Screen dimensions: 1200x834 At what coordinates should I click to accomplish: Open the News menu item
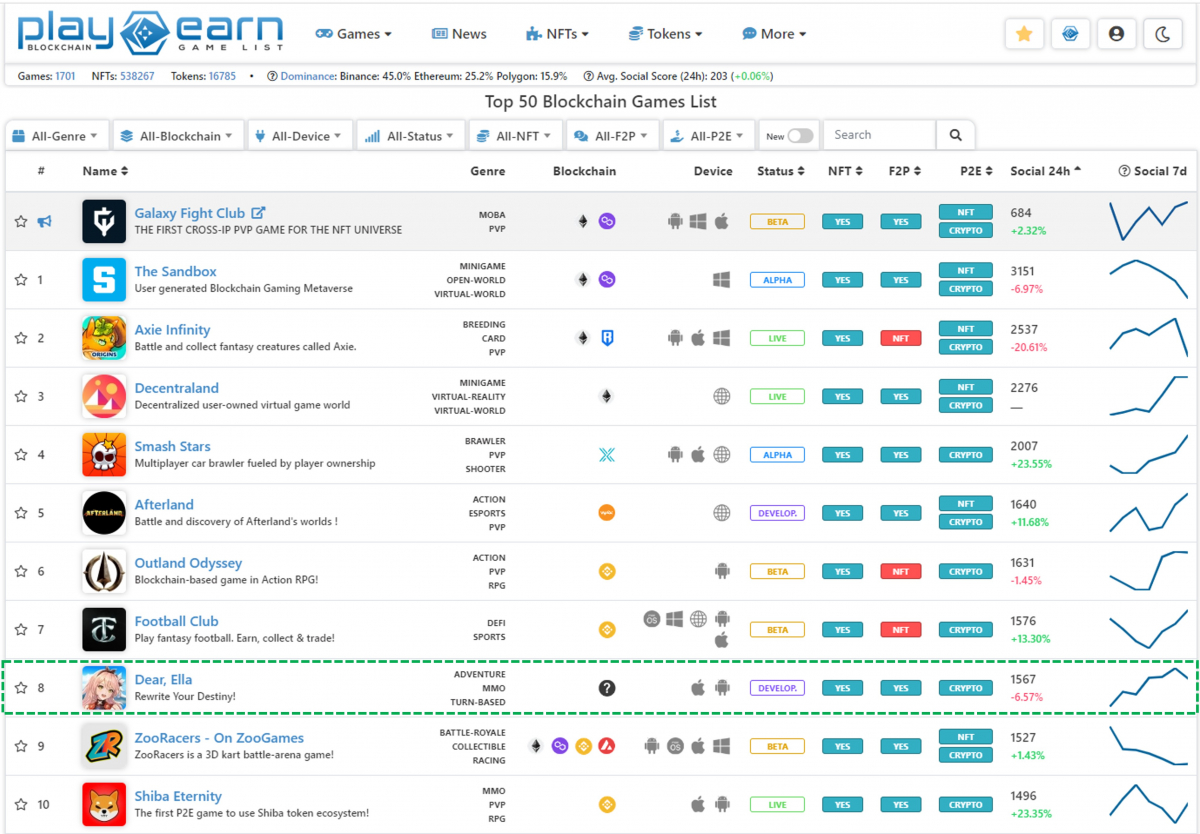pos(459,34)
